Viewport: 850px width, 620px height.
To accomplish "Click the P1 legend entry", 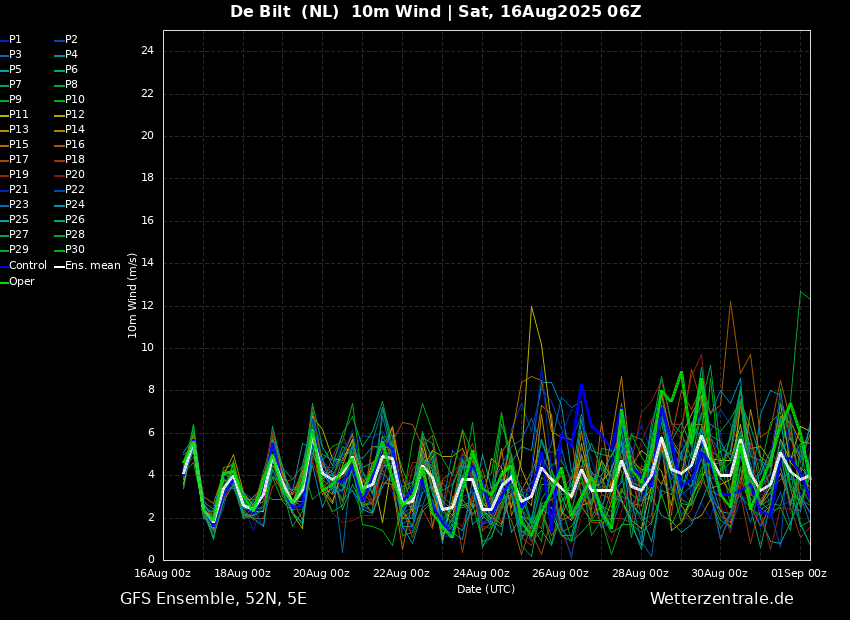I will pyautogui.click(x=15, y=40).
